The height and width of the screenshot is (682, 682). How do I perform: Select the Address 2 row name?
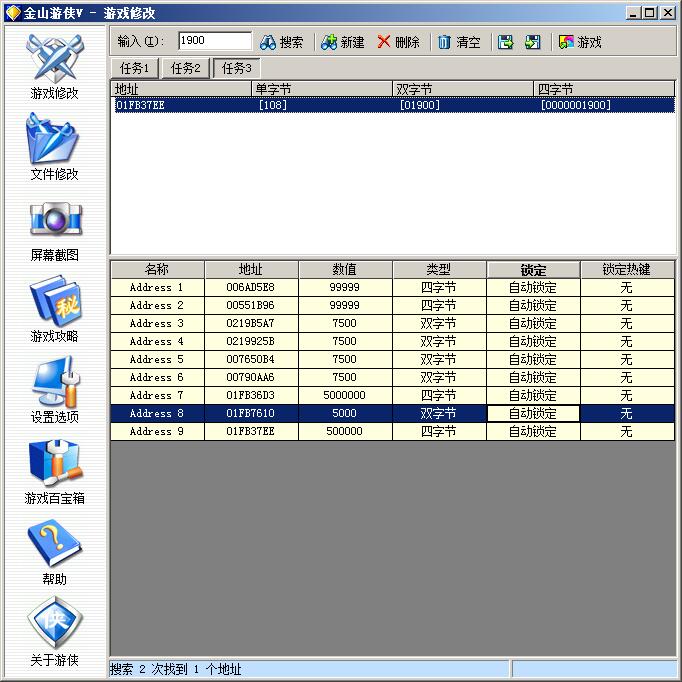[x=157, y=305]
